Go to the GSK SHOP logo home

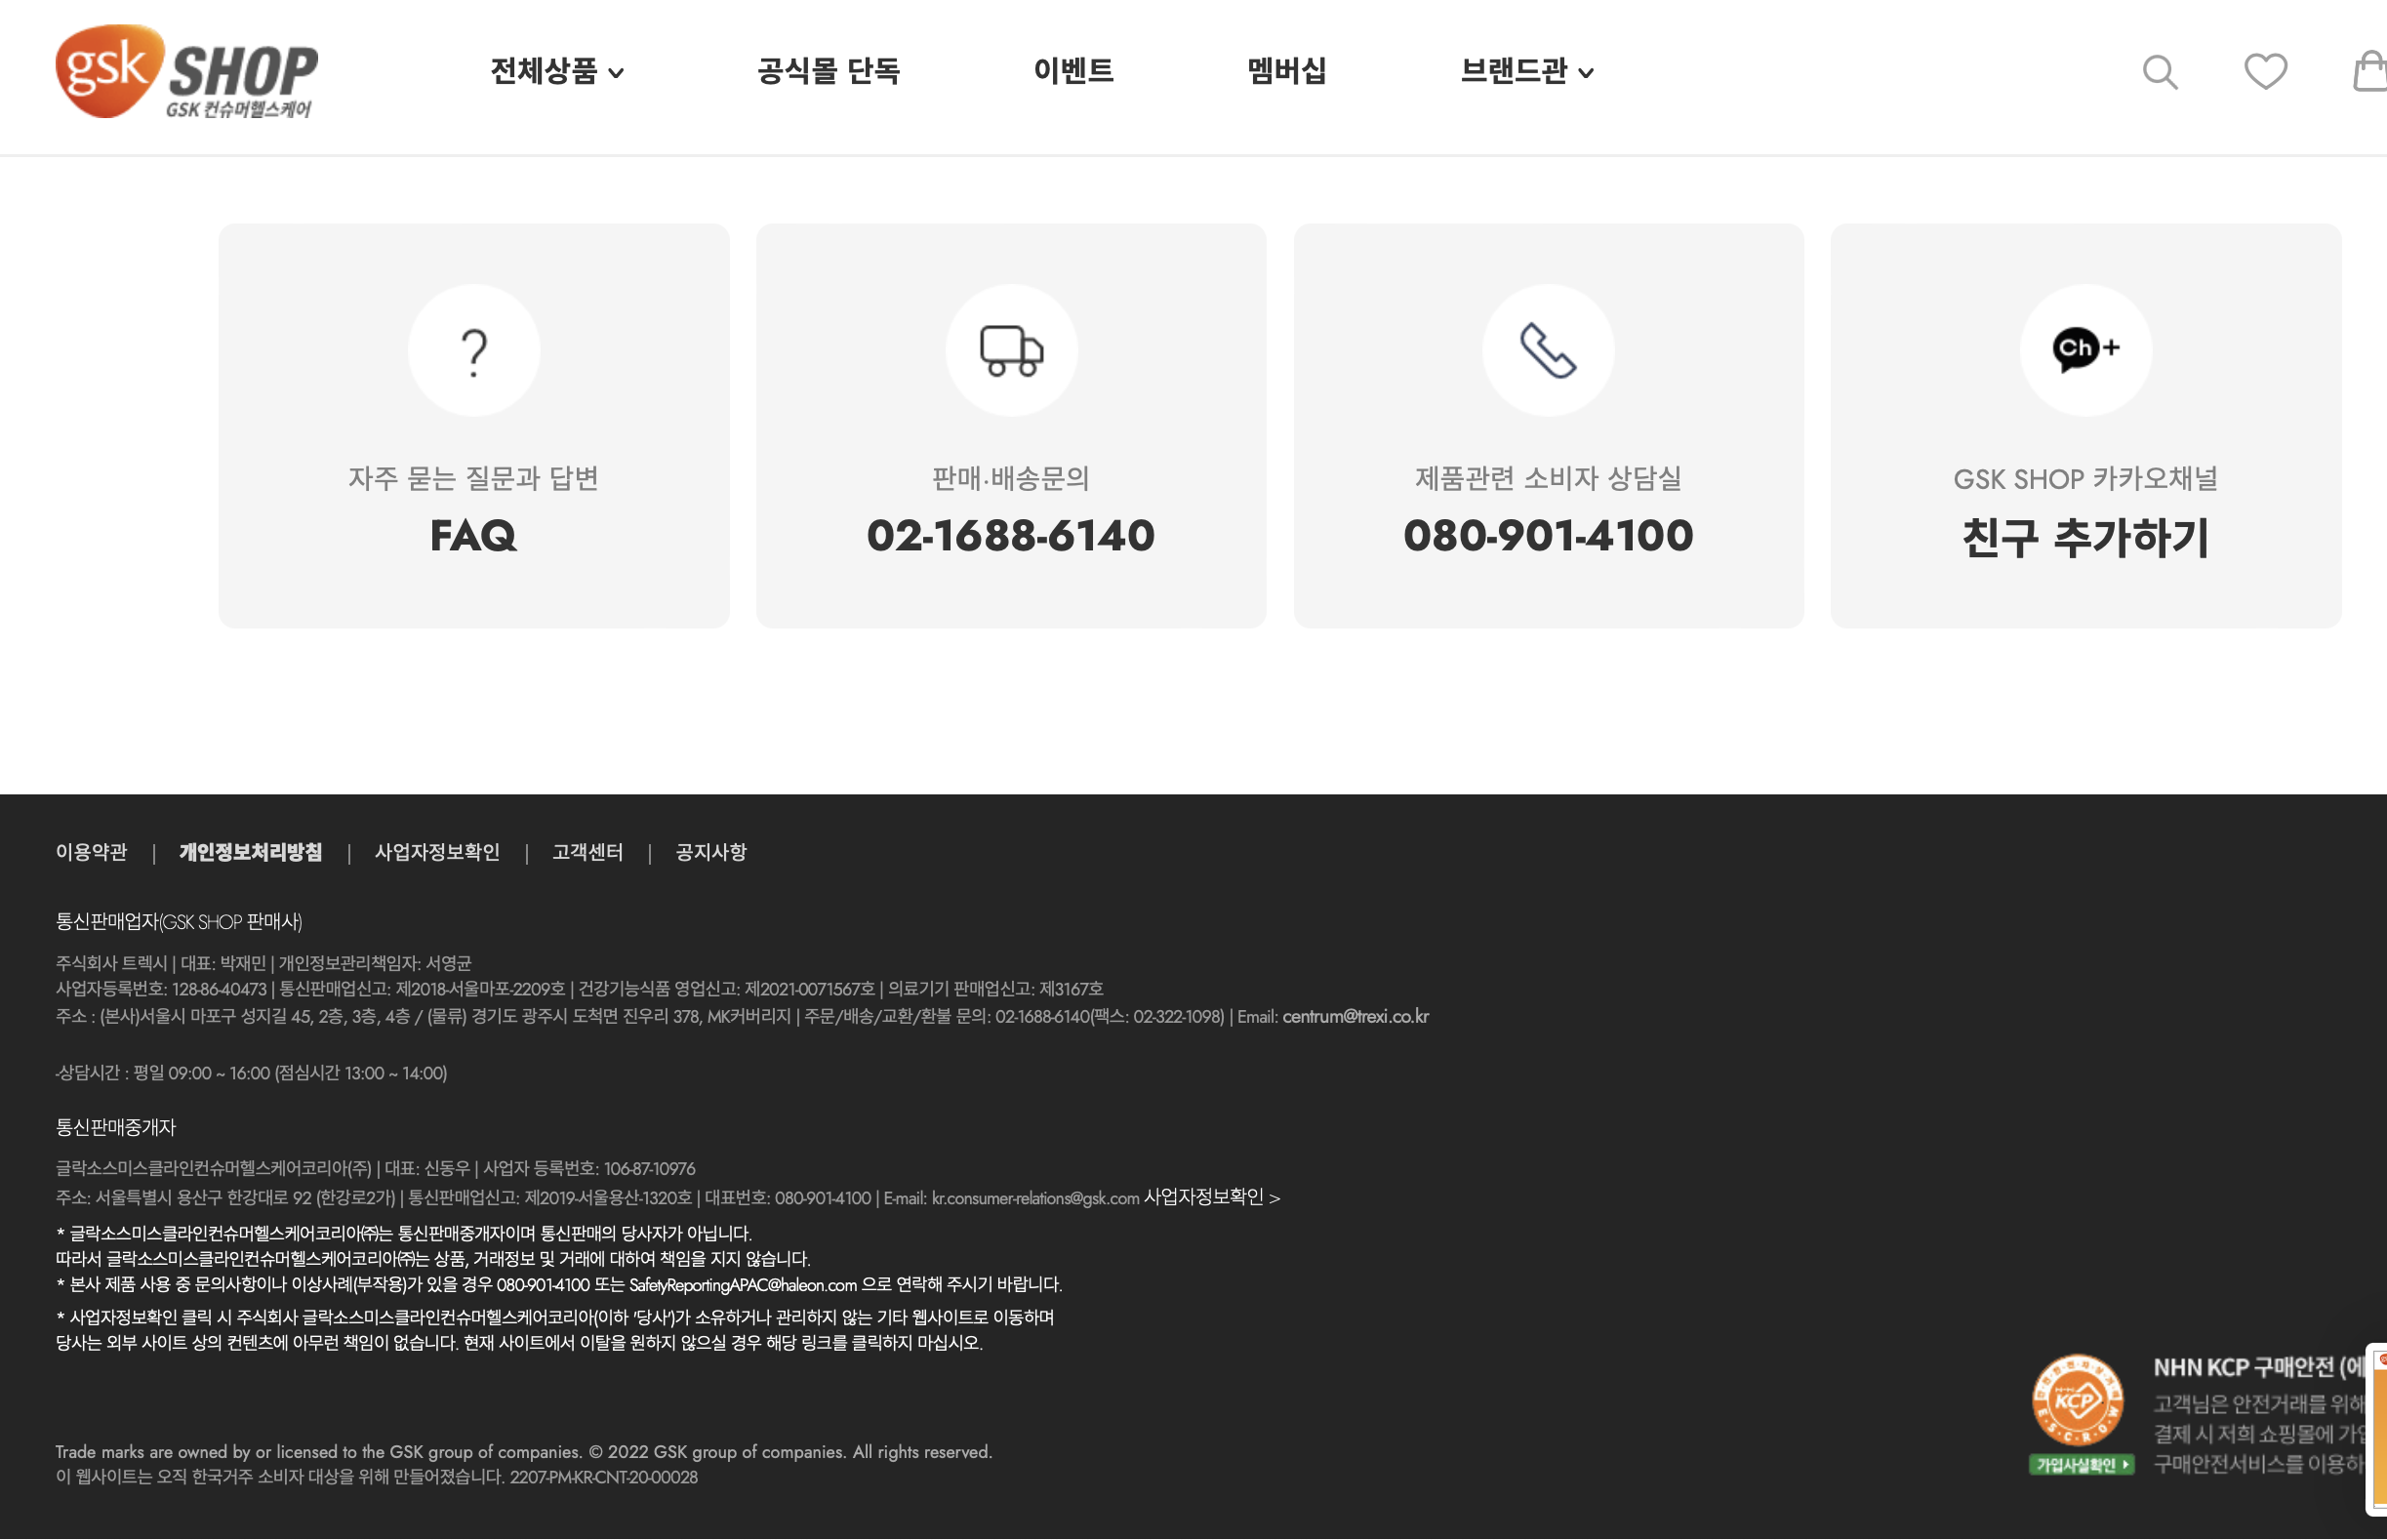point(187,72)
